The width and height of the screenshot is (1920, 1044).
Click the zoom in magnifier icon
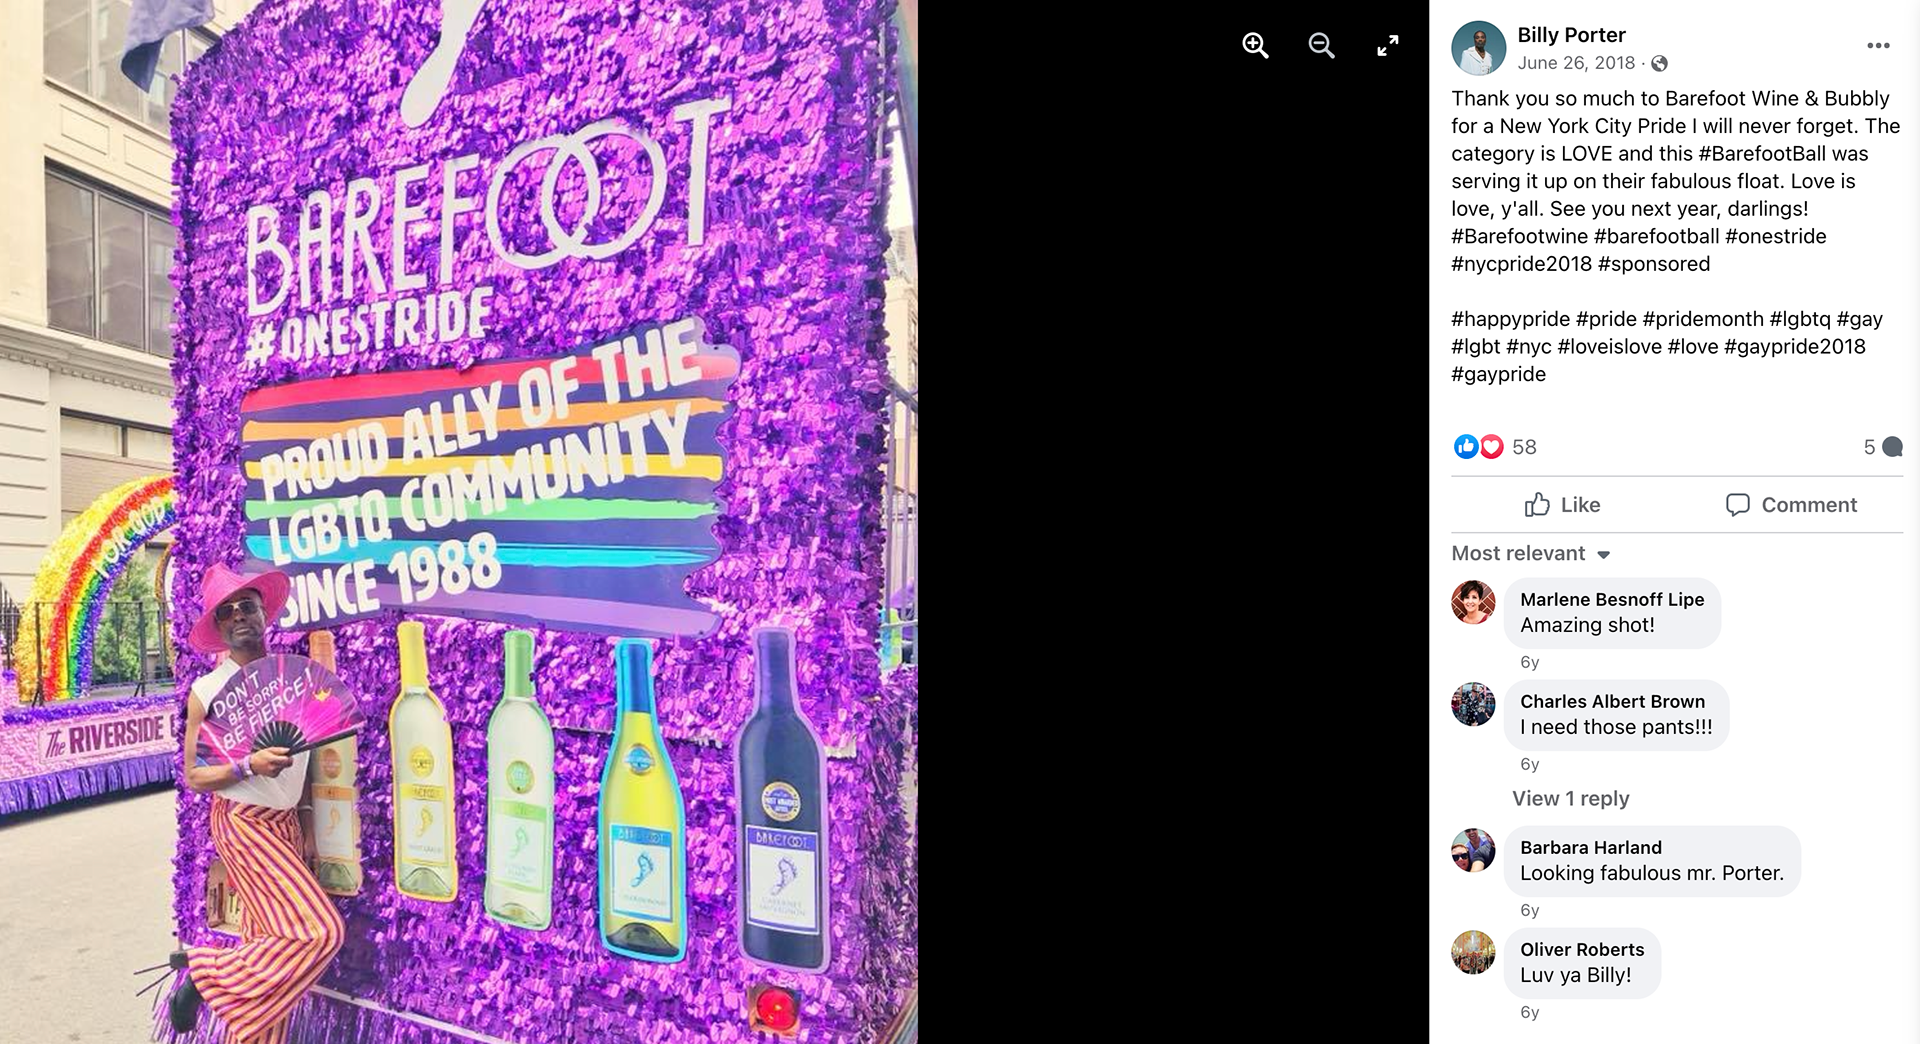(x=1255, y=45)
